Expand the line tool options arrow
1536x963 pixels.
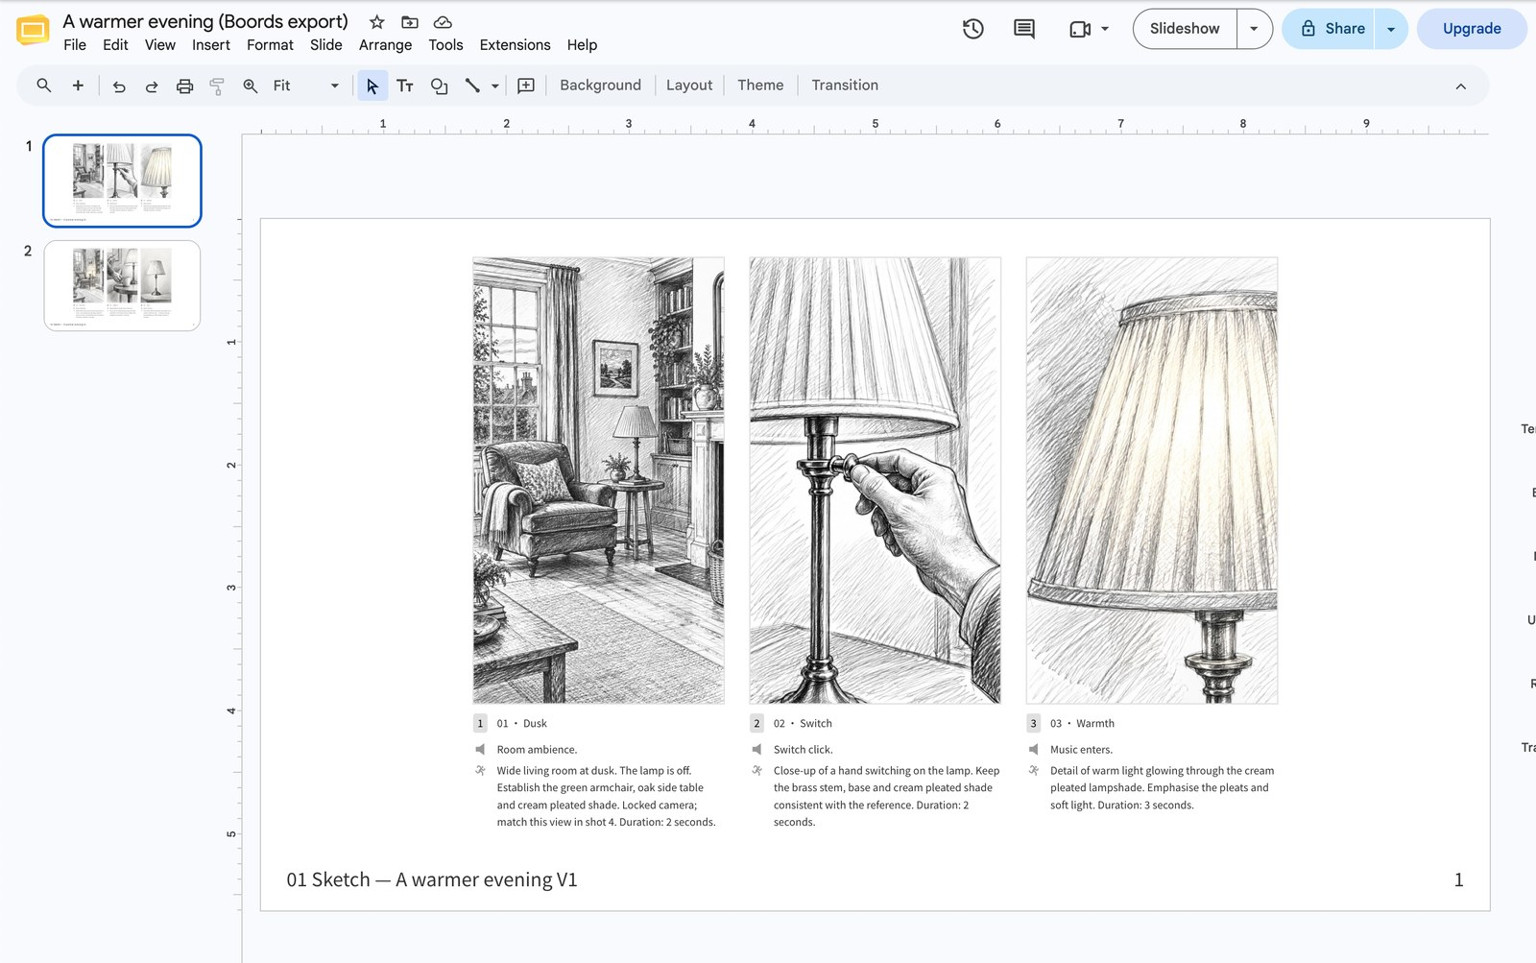[495, 86]
